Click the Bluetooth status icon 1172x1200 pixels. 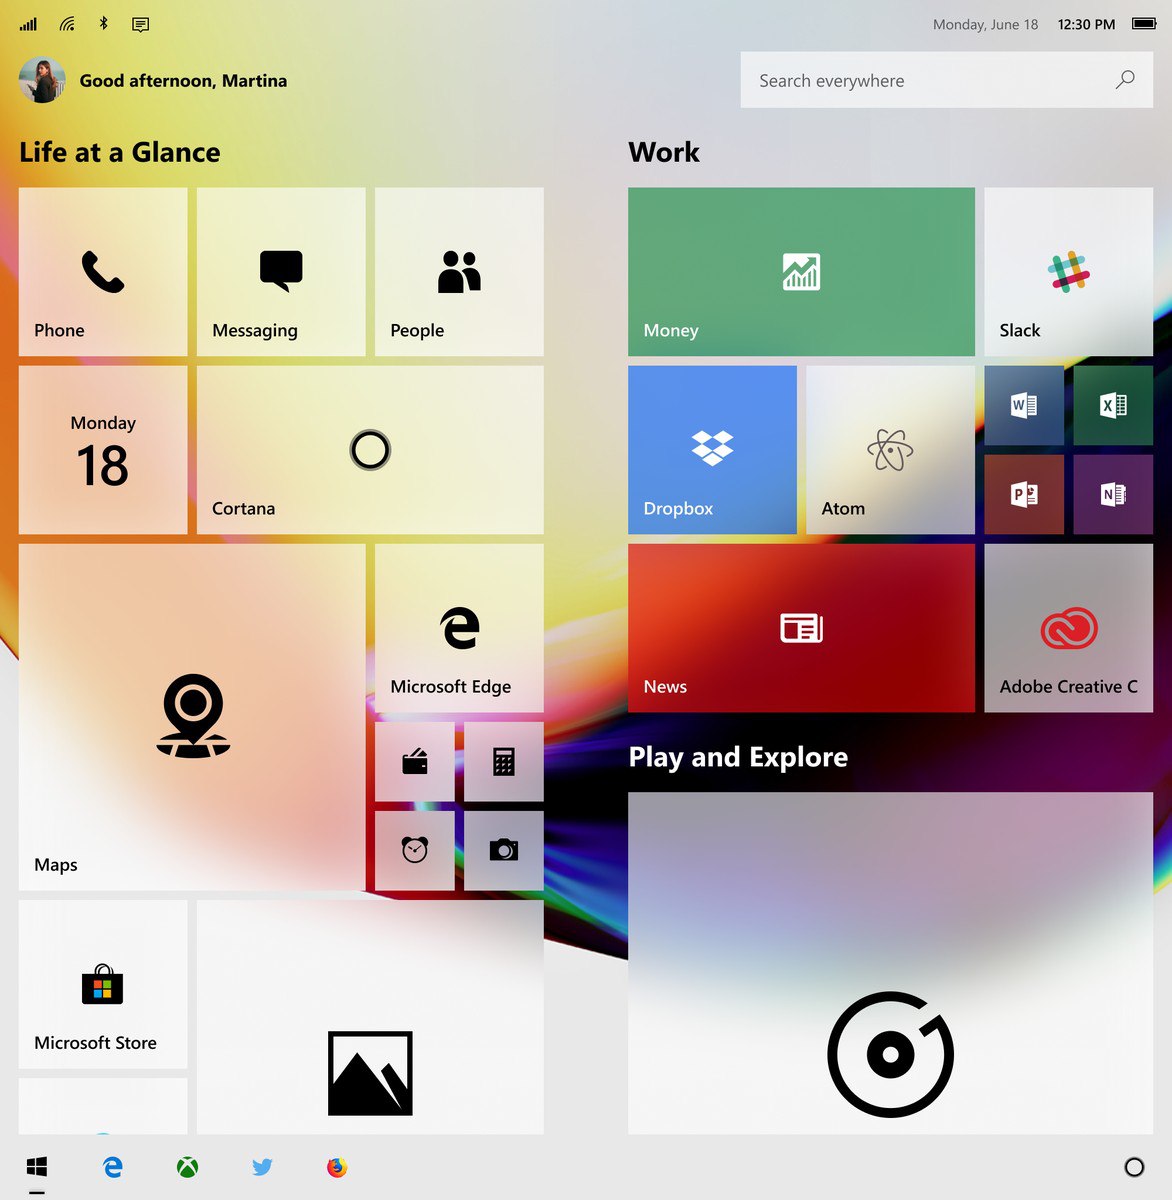(103, 23)
